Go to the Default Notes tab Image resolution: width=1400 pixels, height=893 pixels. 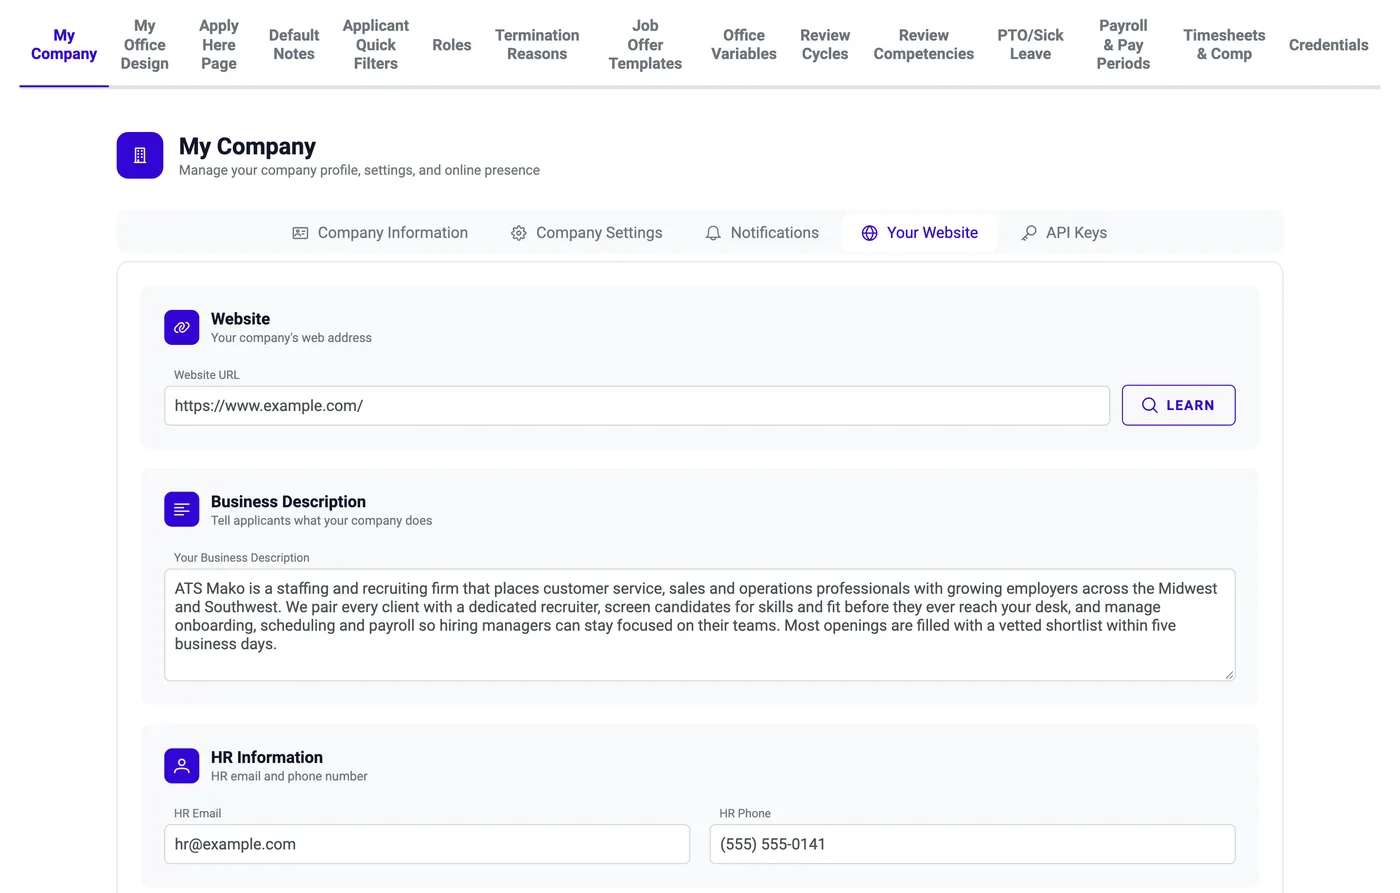[294, 45]
